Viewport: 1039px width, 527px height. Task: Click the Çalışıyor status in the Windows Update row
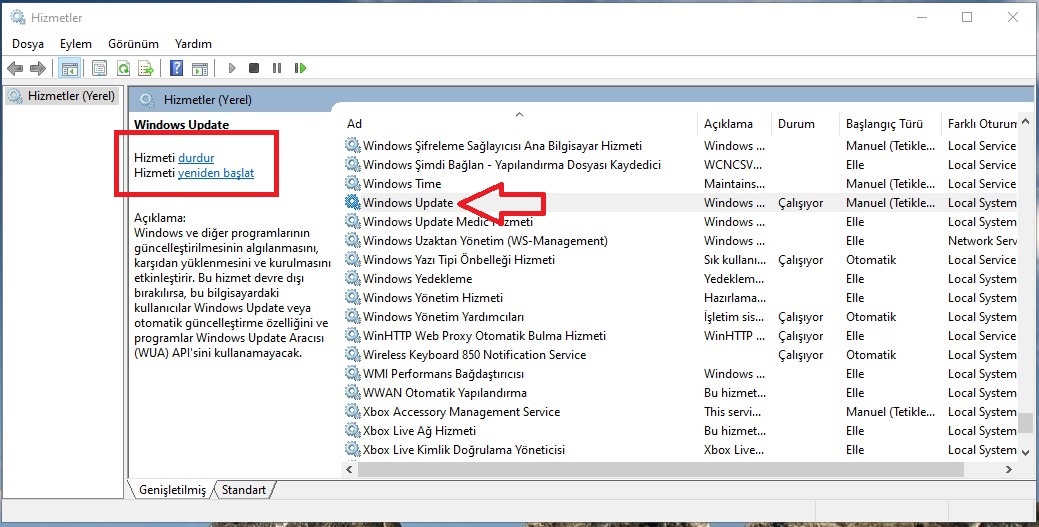pos(800,204)
